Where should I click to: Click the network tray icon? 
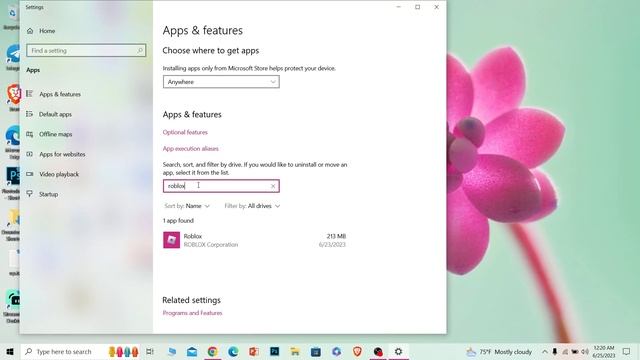click(565, 351)
